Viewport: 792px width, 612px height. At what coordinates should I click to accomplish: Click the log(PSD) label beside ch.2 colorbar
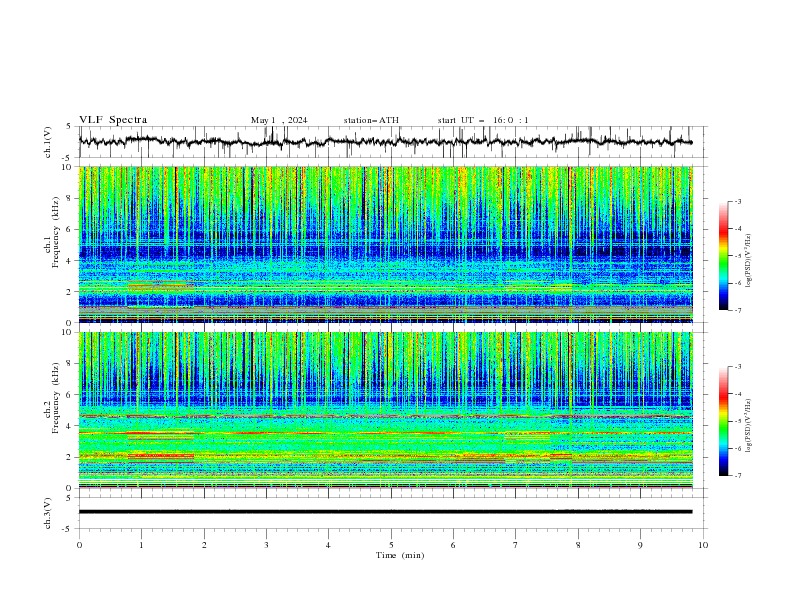749,426
